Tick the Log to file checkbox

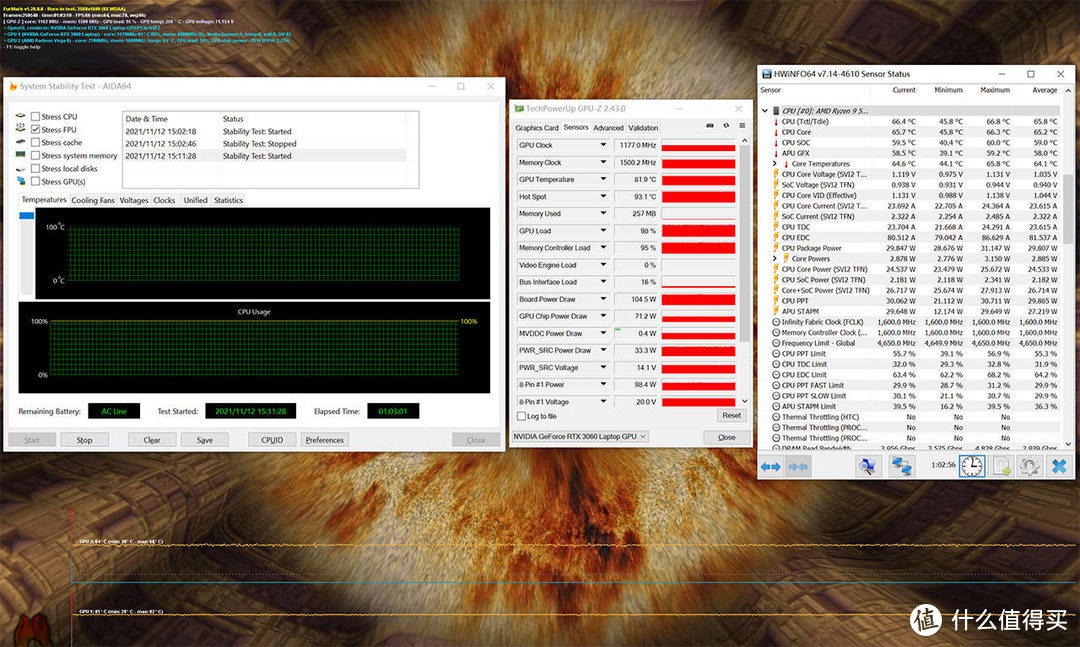[x=521, y=416]
